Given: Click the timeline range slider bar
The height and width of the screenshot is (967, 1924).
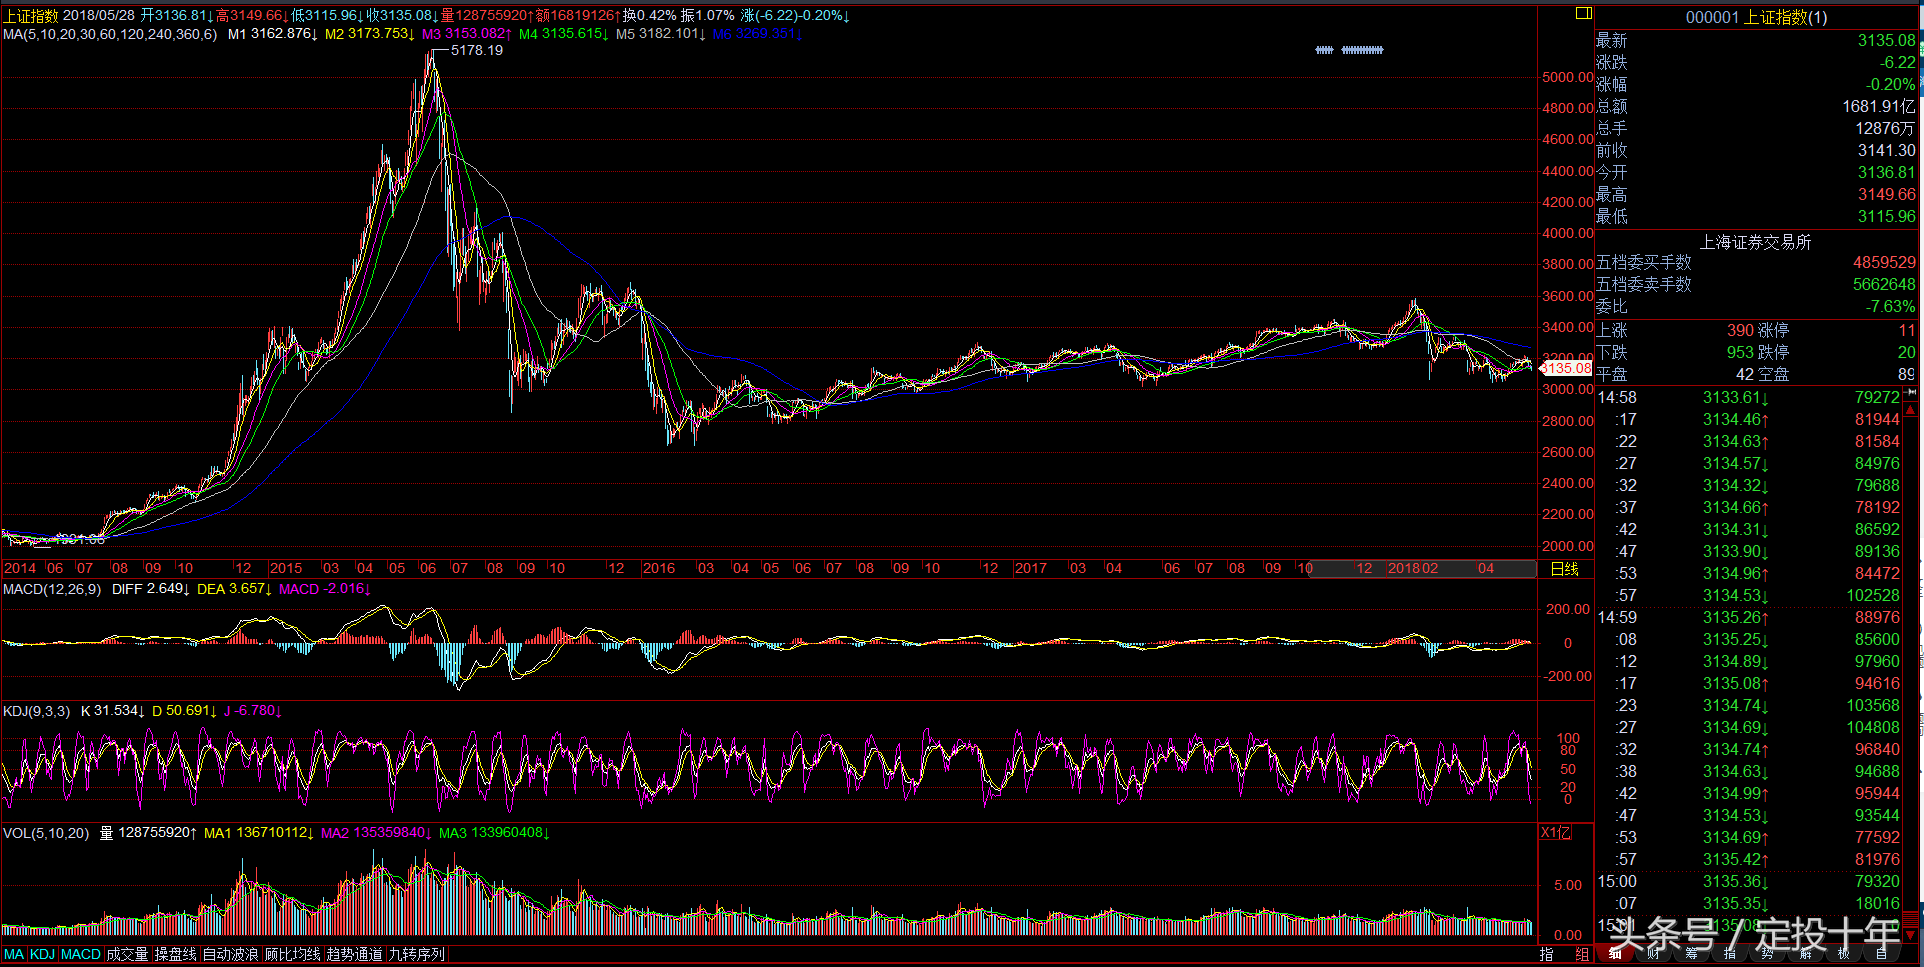Looking at the screenshot, I should click(1422, 568).
